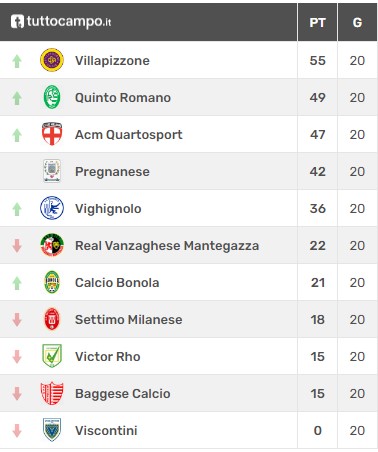Click the Villapizzone team crest
This screenshot has width=378, height=452.
coord(52,60)
